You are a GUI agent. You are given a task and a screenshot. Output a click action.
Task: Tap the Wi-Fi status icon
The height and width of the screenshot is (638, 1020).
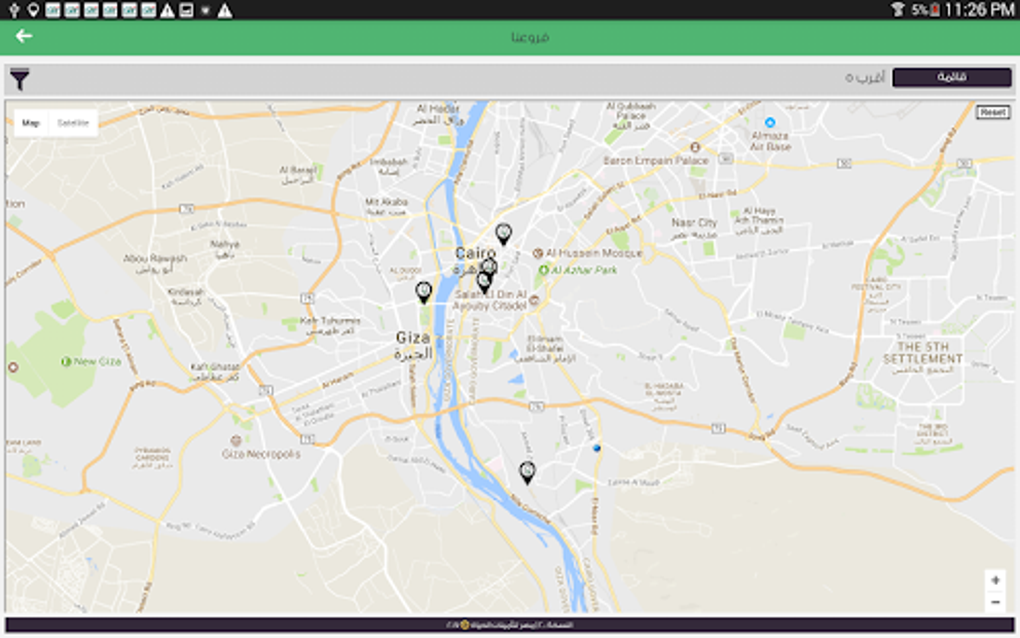[x=898, y=9]
